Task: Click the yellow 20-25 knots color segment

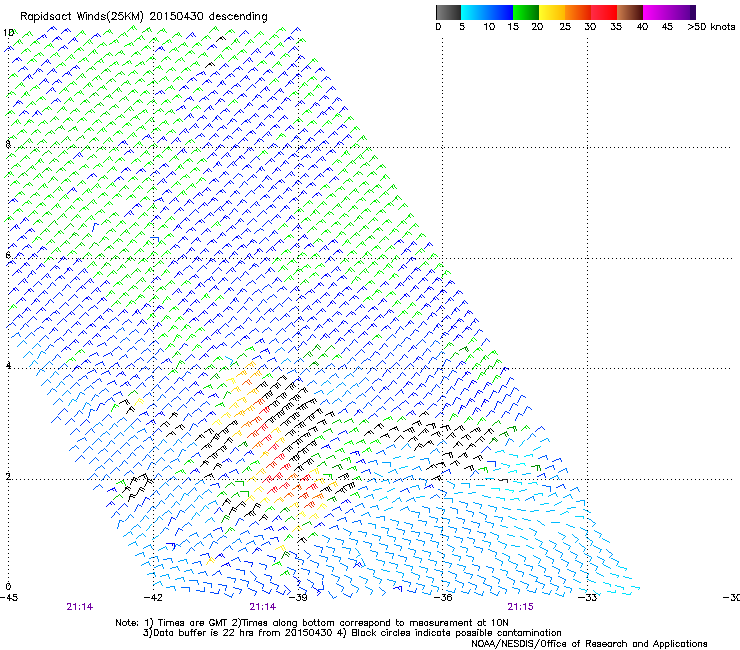Action: point(552,12)
